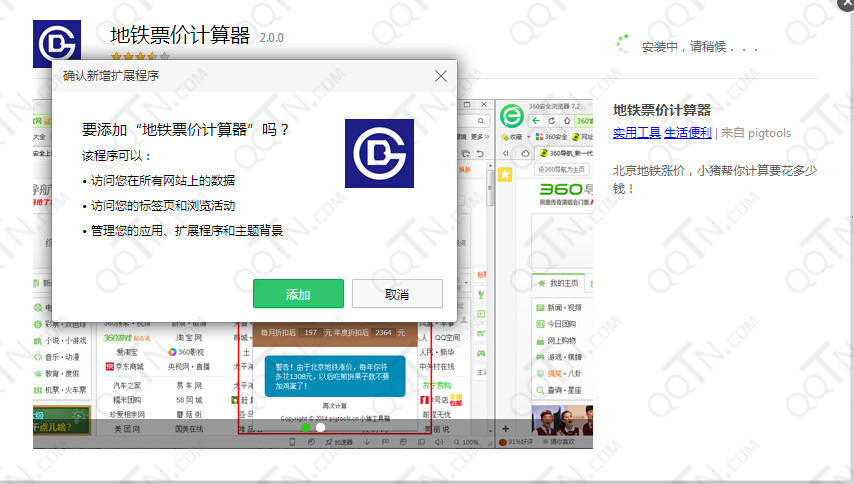Select the white carousel indicator dot

321,427
